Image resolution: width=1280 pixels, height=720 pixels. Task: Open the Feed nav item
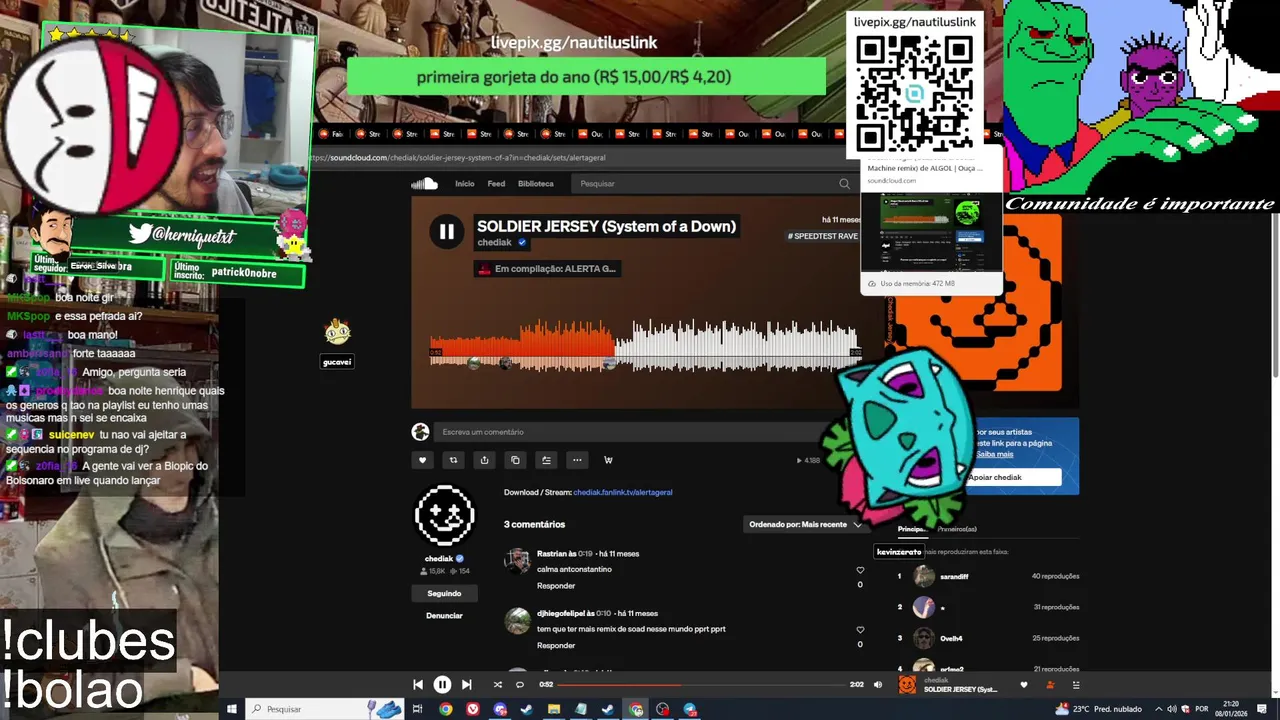coord(496,184)
